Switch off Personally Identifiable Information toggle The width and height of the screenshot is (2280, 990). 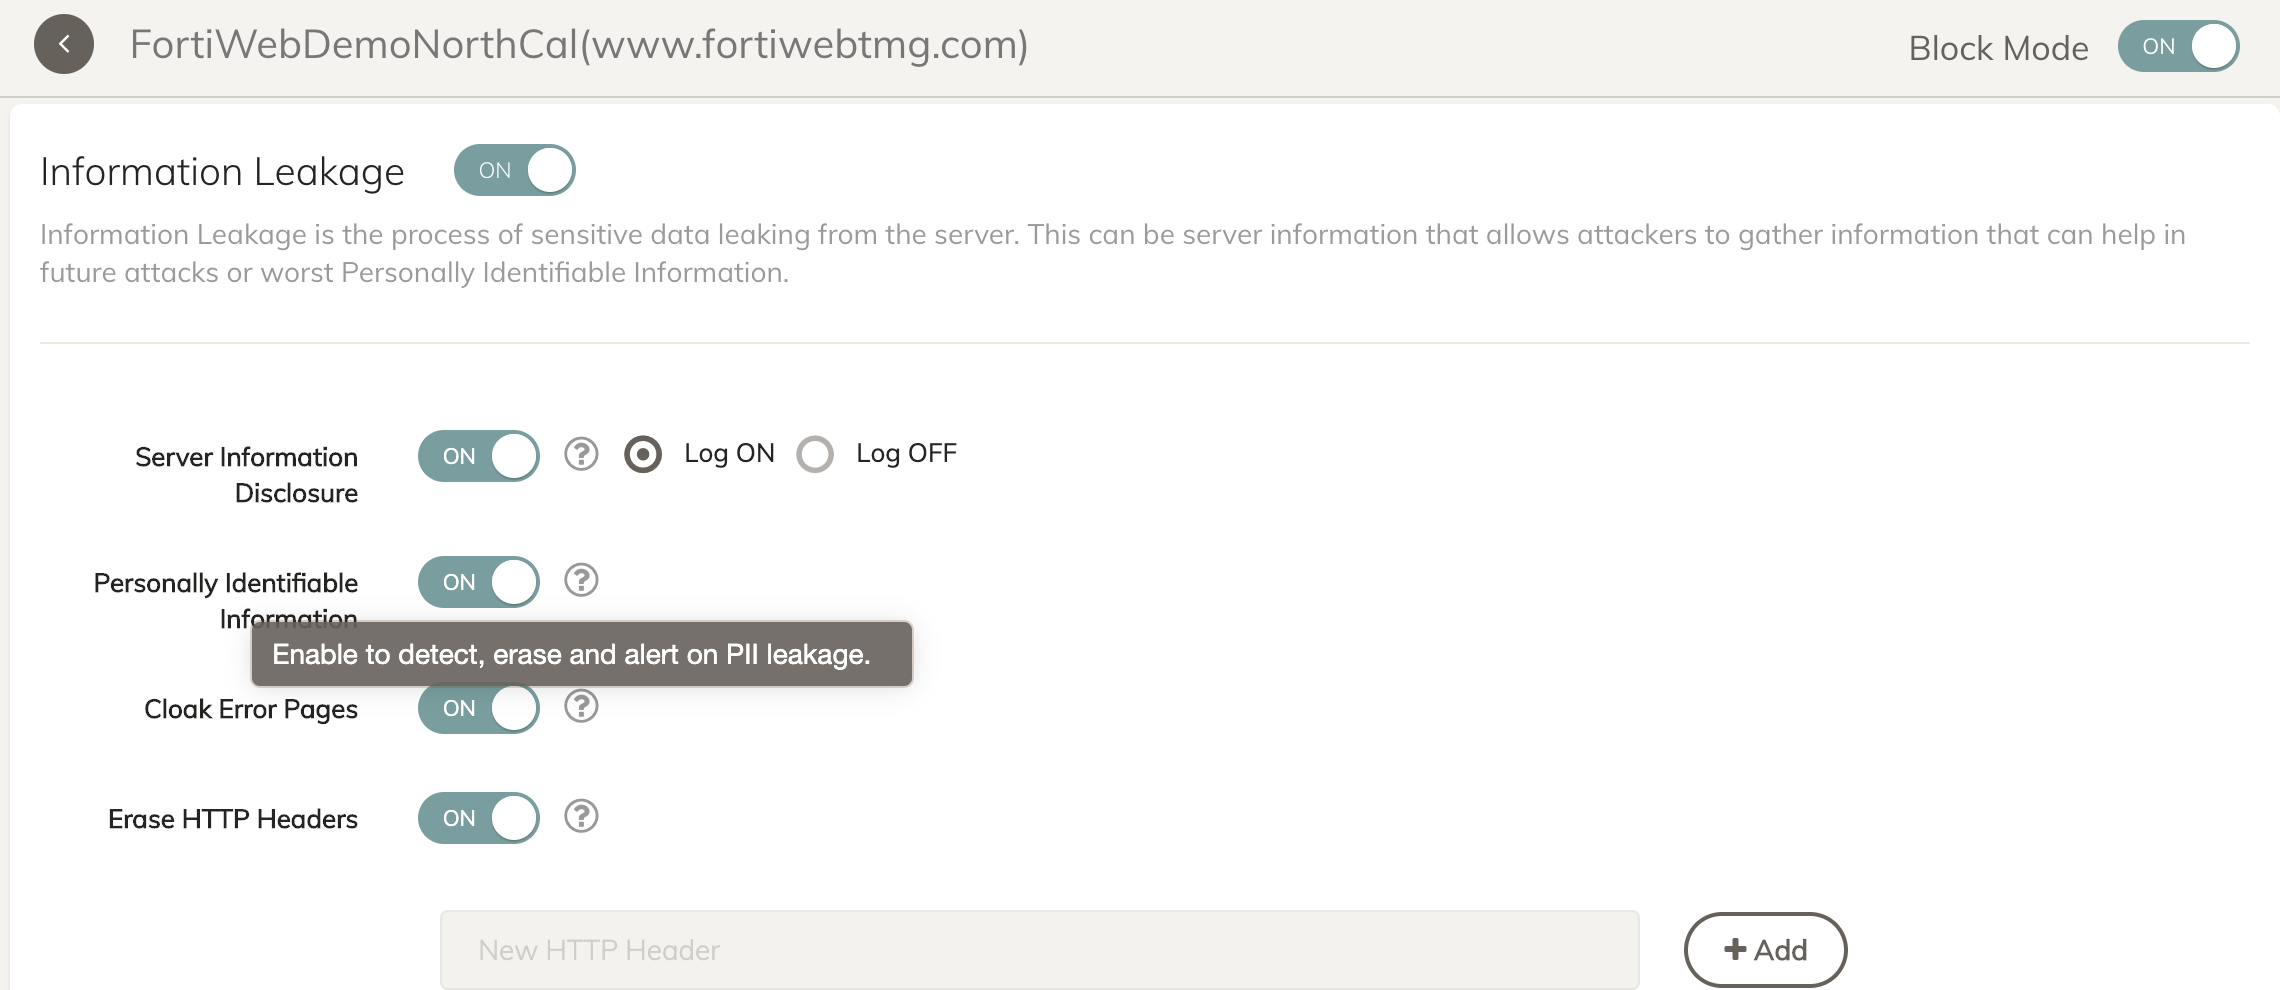(478, 582)
